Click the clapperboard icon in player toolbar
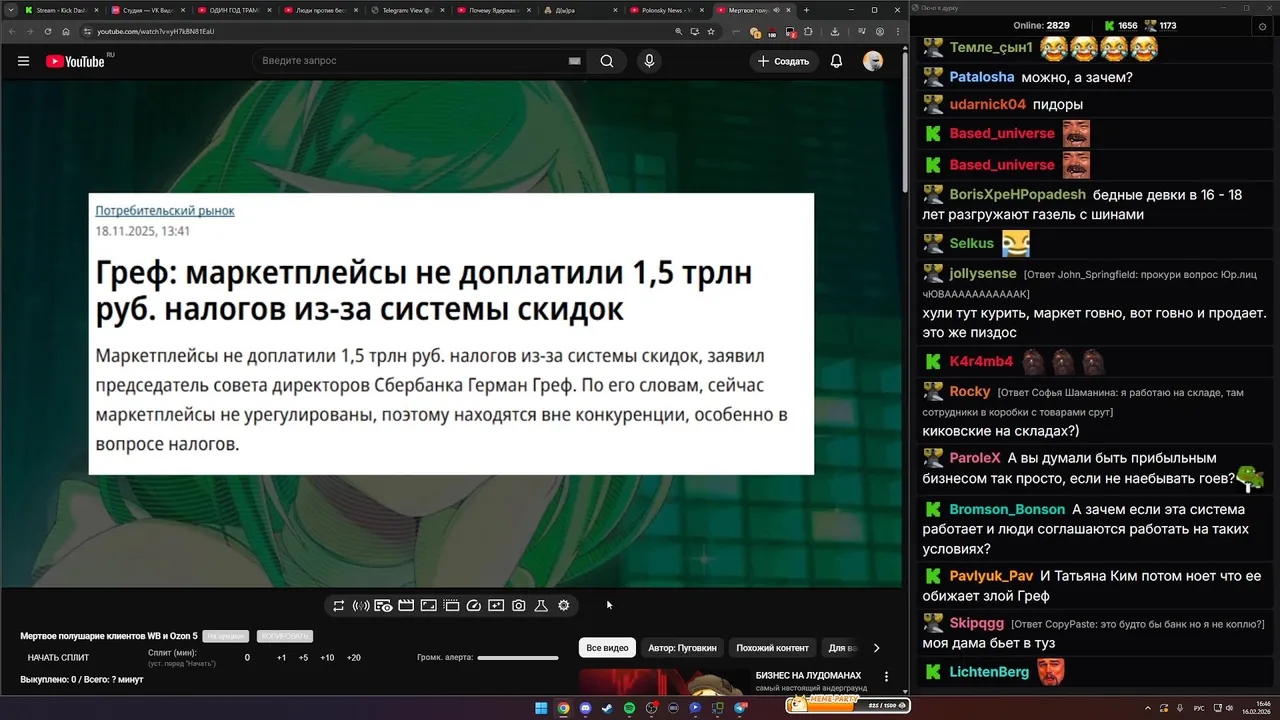Viewport: 1280px width, 720px height. [x=406, y=606]
